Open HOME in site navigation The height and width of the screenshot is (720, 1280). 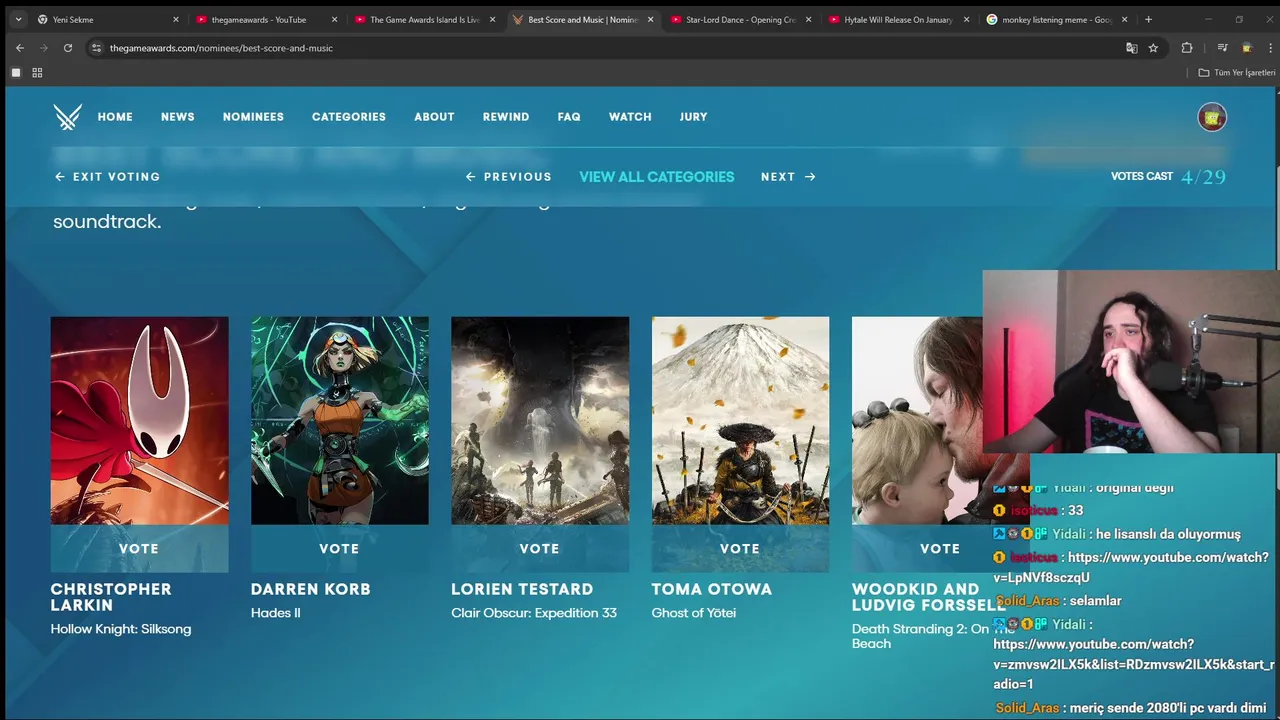tap(115, 117)
